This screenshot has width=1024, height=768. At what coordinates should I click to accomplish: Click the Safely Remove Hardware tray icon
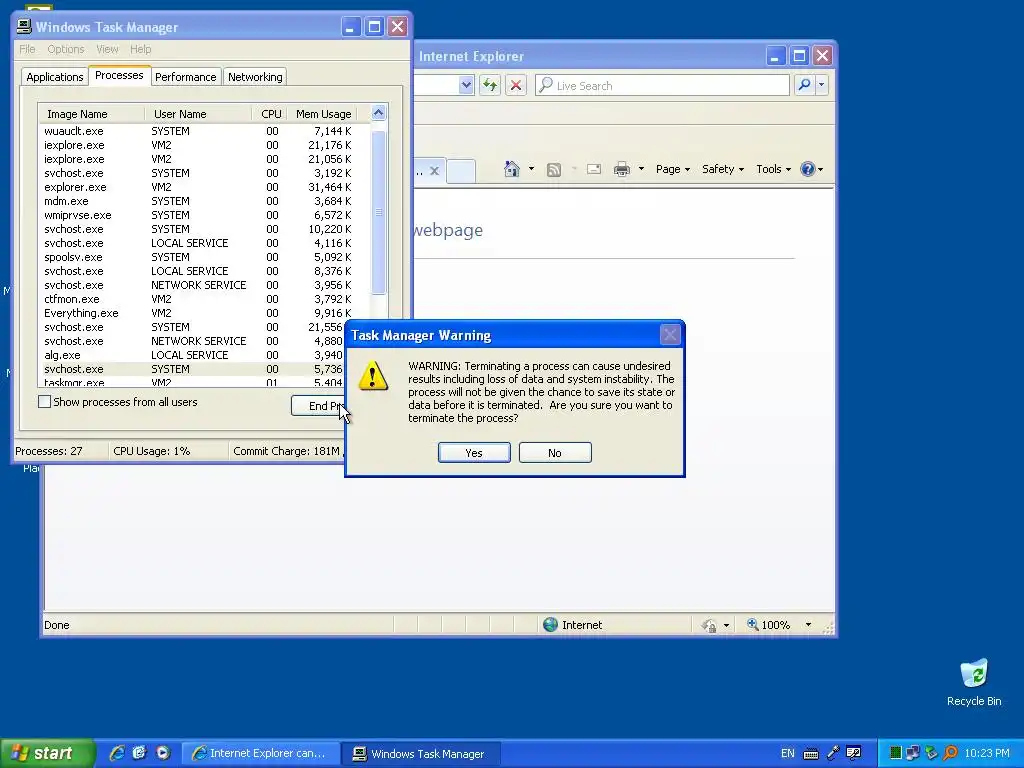[931, 753]
